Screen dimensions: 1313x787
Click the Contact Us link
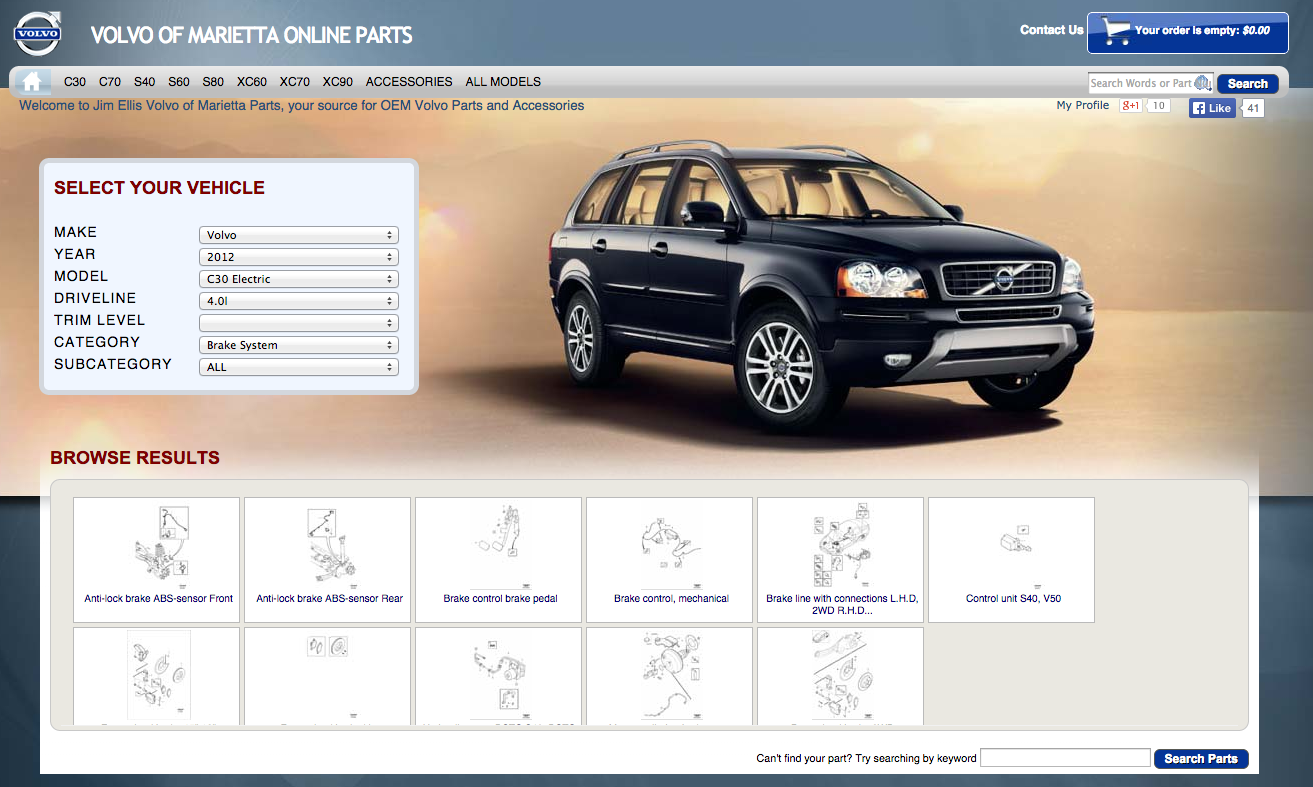(1051, 30)
